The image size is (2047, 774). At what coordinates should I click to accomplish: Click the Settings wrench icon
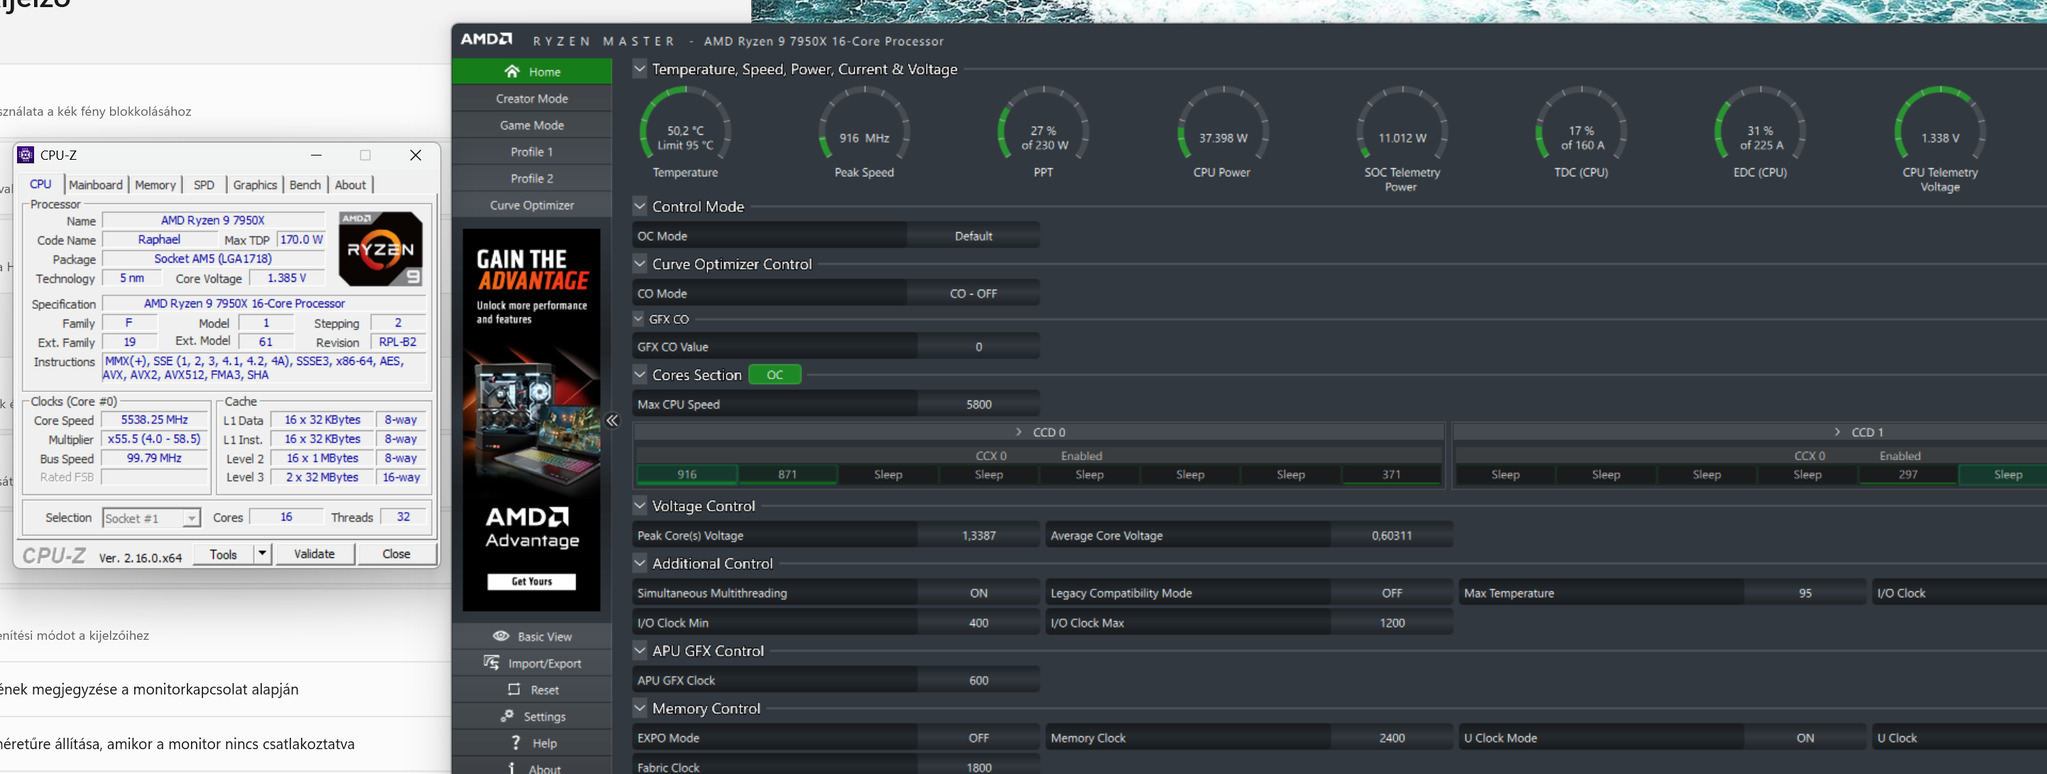507,716
